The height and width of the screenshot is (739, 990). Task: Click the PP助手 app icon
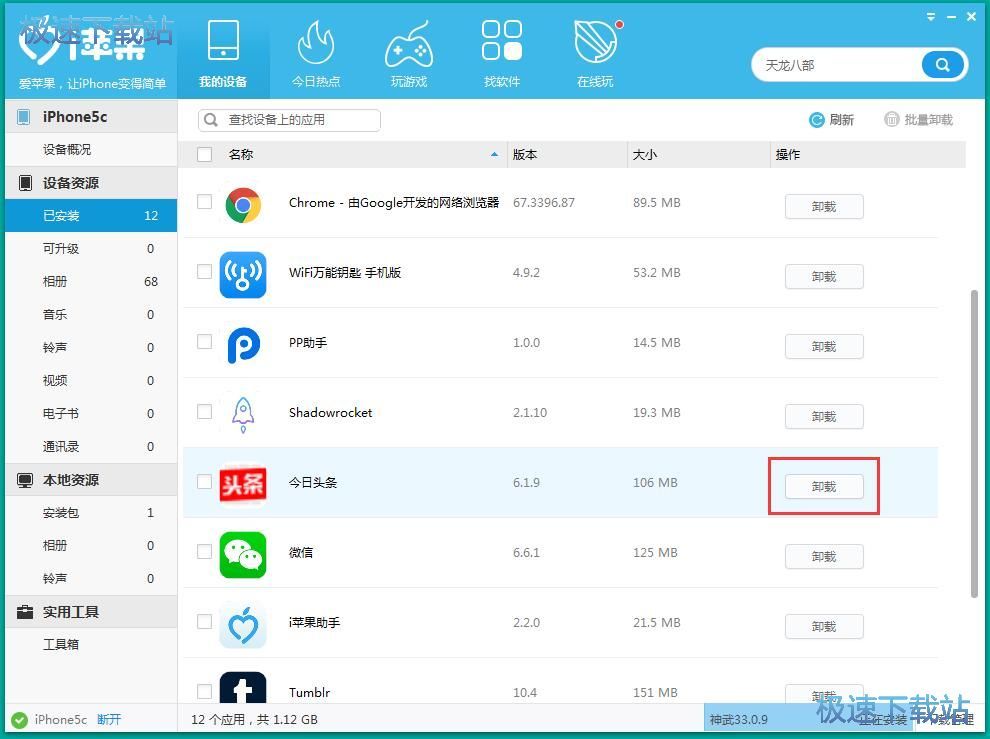pos(243,345)
